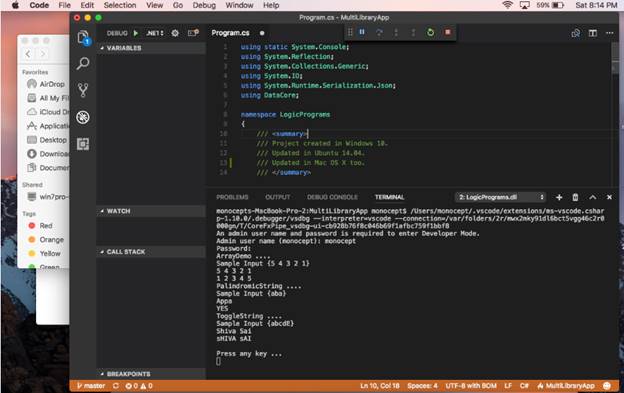Image resolution: width=624 pixels, height=393 pixels.
Task: Add a new terminal
Action: (x=559, y=197)
